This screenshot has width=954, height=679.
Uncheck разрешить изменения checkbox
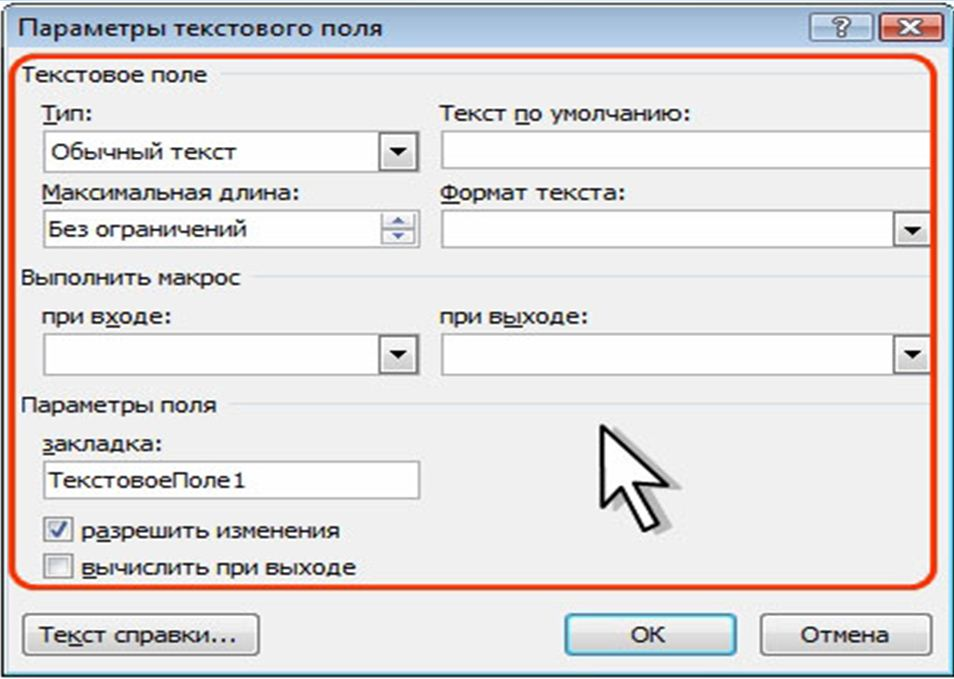(x=58, y=531)
